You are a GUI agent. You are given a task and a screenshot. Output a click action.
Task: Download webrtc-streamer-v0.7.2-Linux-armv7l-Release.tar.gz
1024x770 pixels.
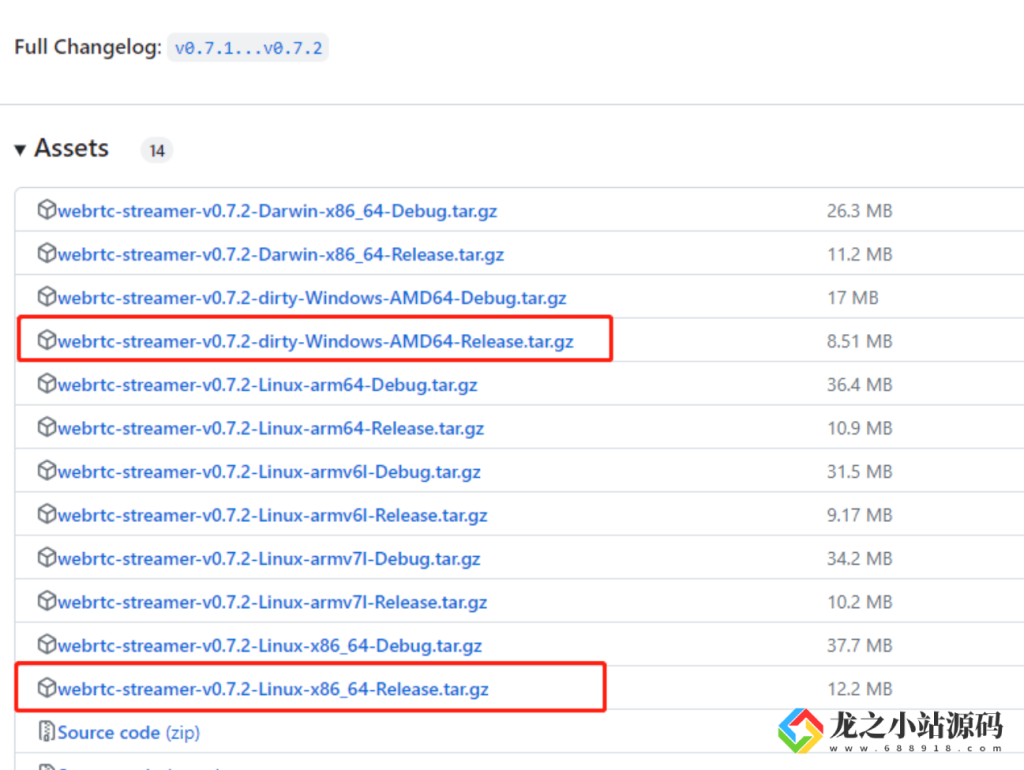click(x=272, y=602)
